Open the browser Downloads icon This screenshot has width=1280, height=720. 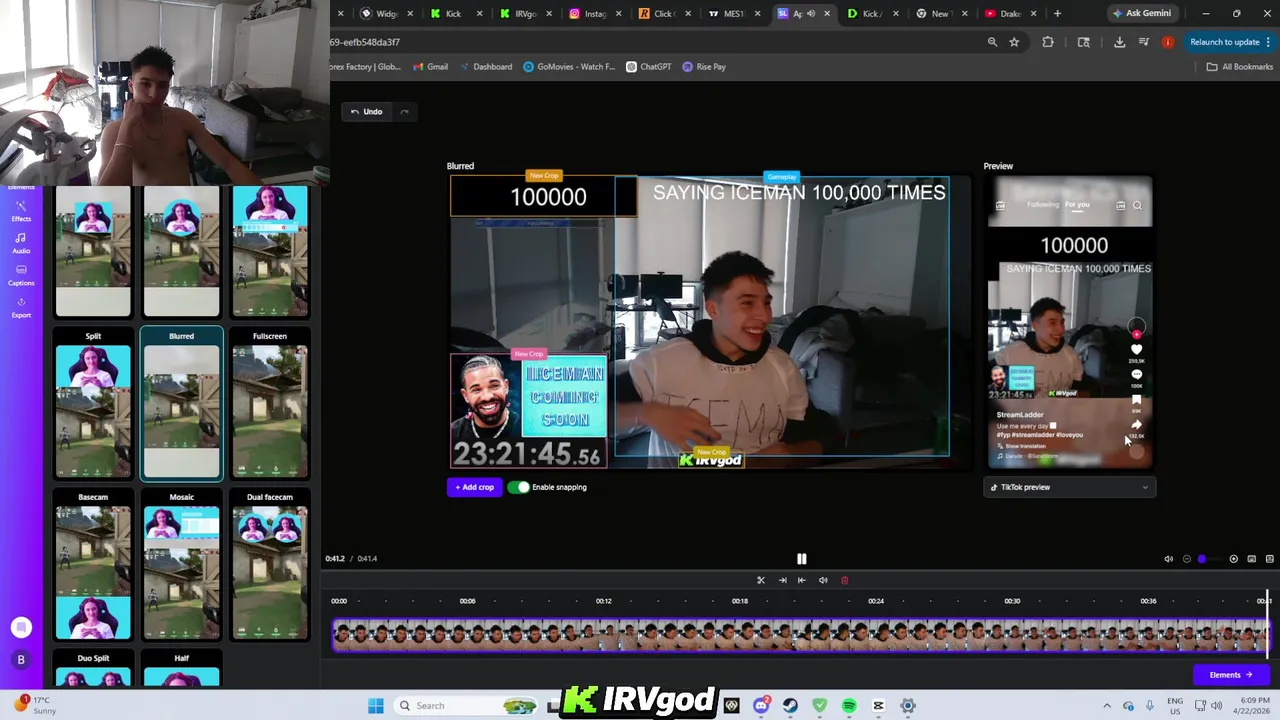(1119, 42)
